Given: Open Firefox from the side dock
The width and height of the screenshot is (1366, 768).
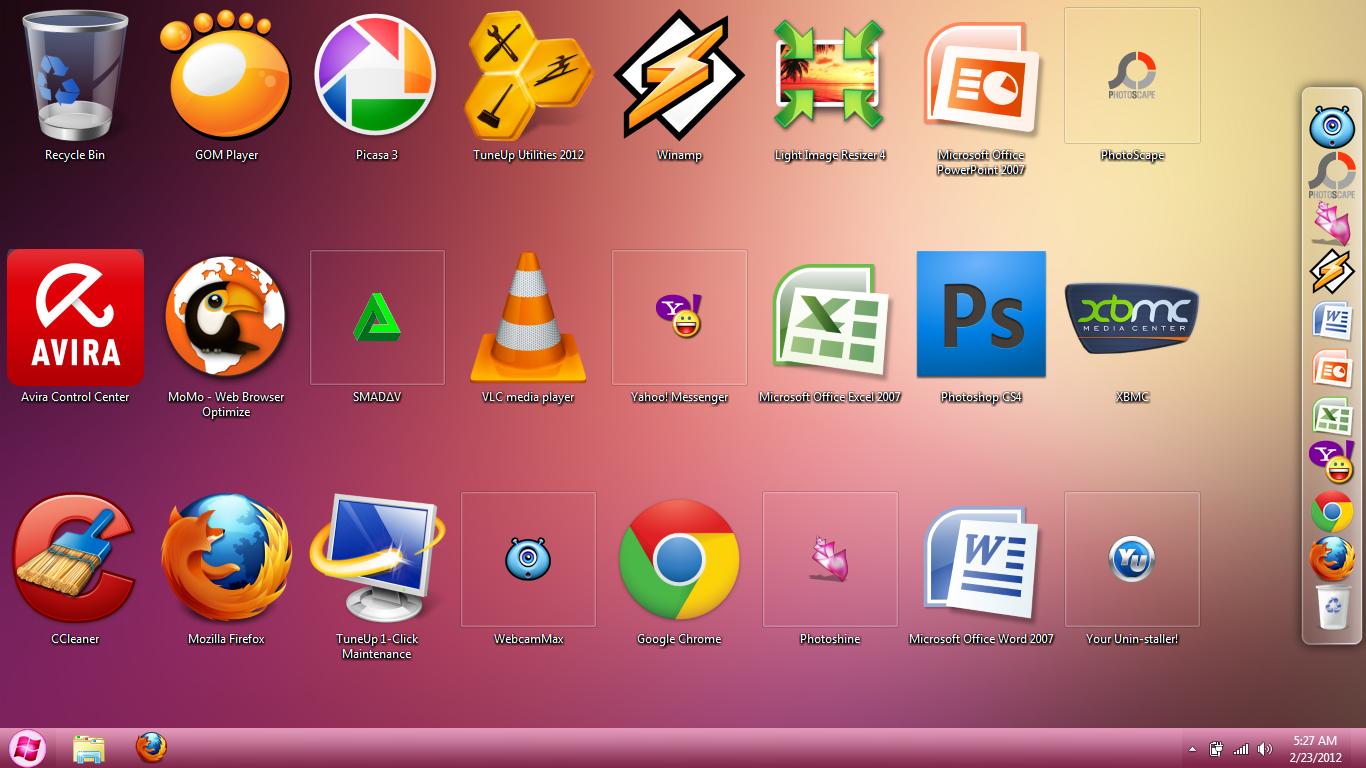Looking at the screenshot, I should pos(1331,559).
